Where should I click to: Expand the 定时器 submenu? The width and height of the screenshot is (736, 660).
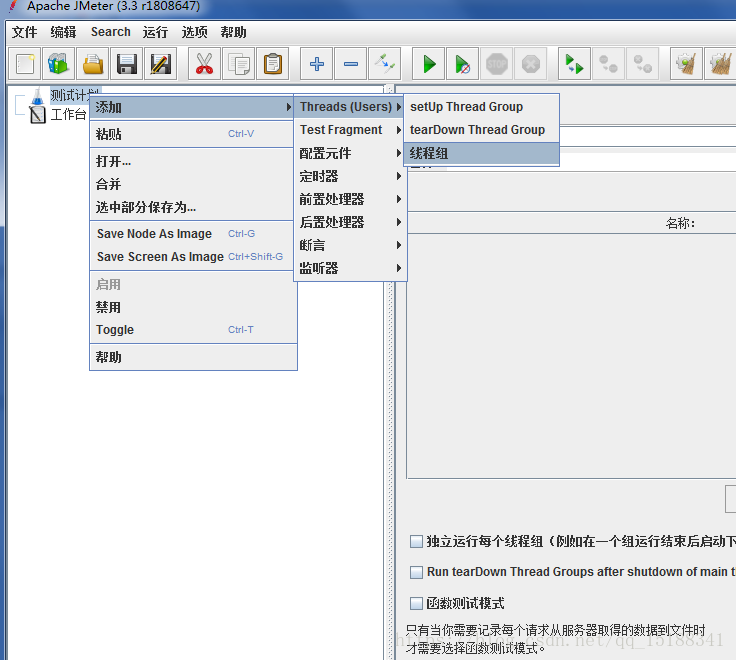pyautogui.click(x=350, y=176)
